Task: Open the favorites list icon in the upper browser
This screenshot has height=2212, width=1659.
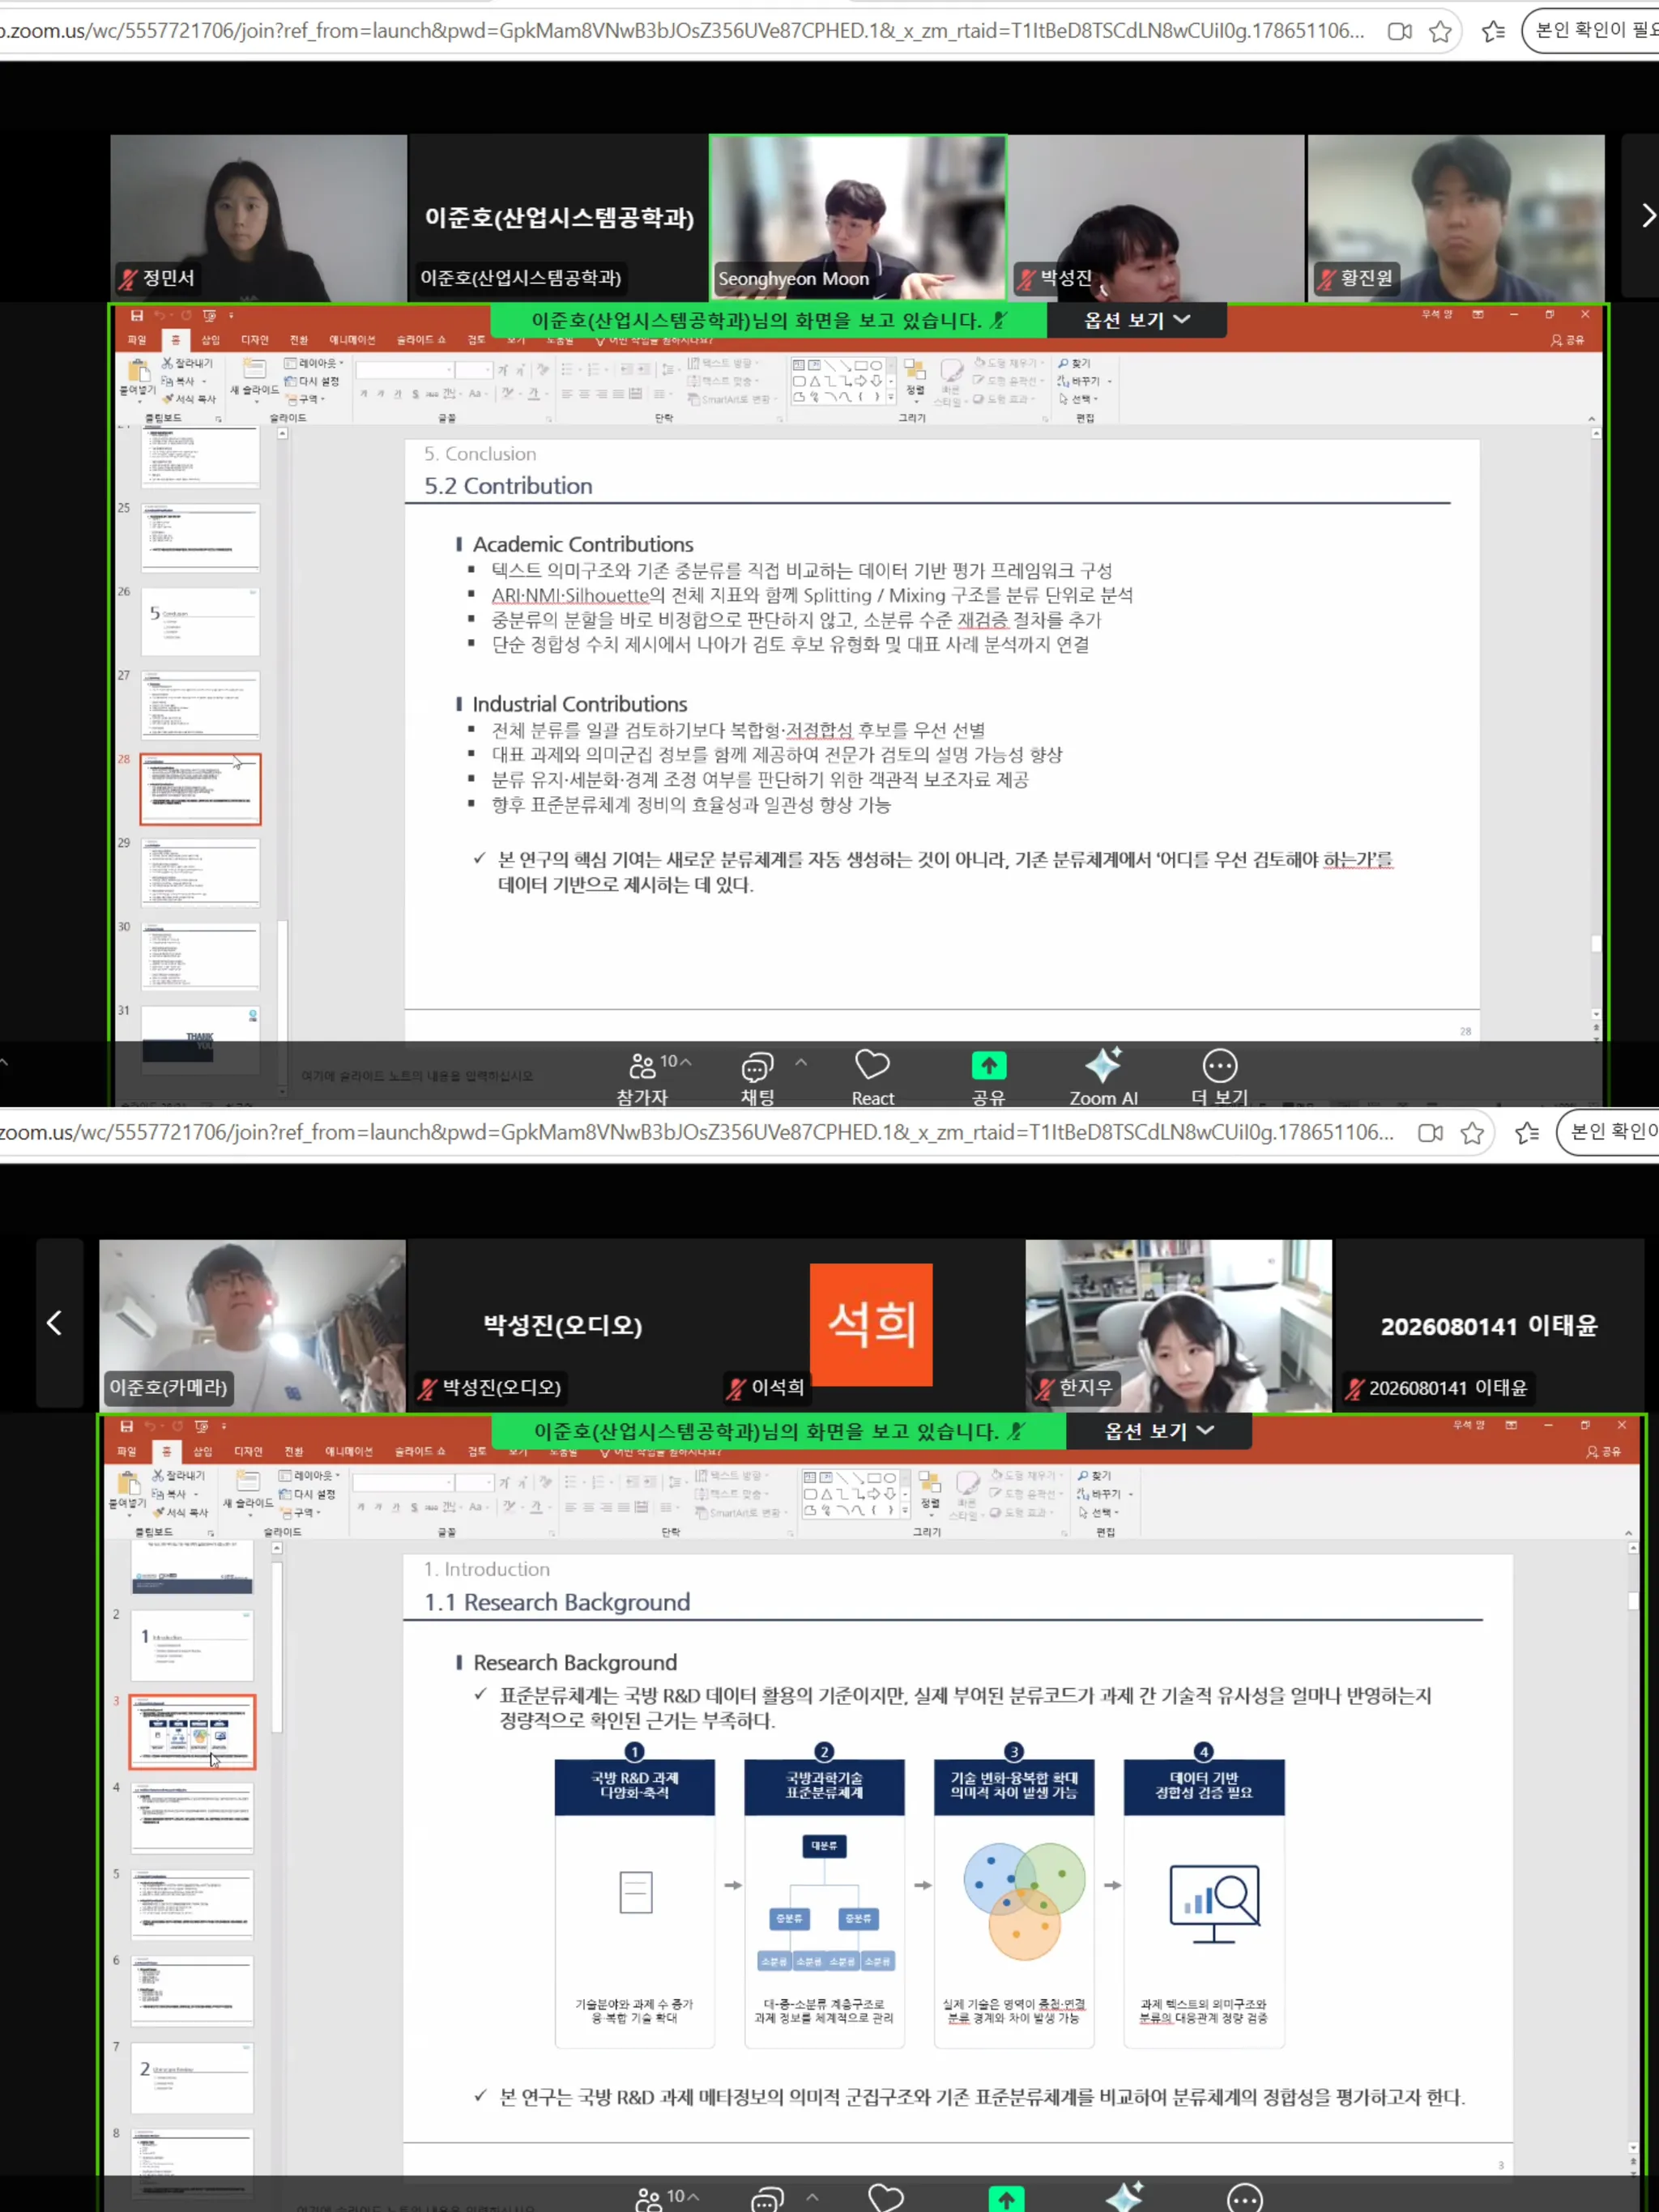Action: pyautogui.click(x=1493, y=32)
